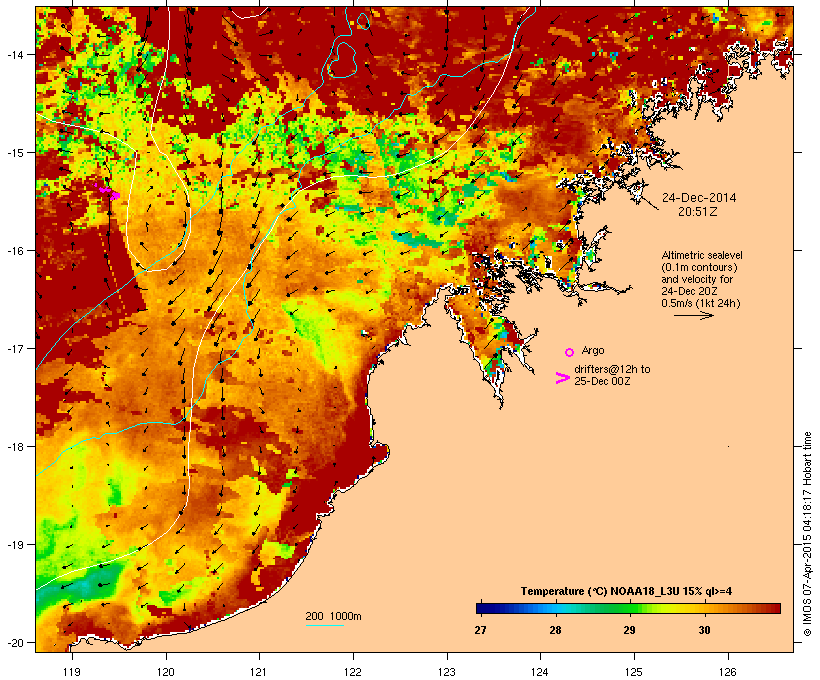820x680 pixels.
Task: Click the dark red end of colorbar
Action: coord(773,608)
